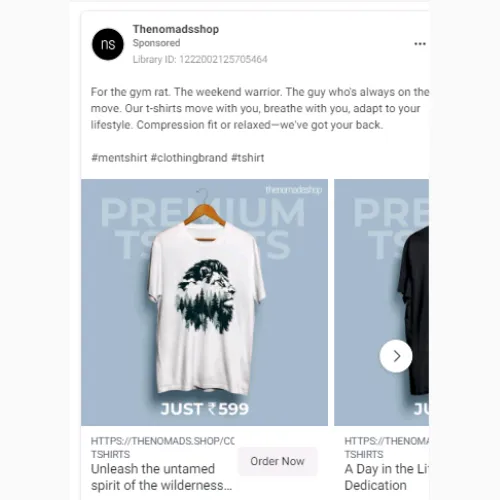Click the #tshirt hashtag
This screenshot has height=500, width=500.
248,158
